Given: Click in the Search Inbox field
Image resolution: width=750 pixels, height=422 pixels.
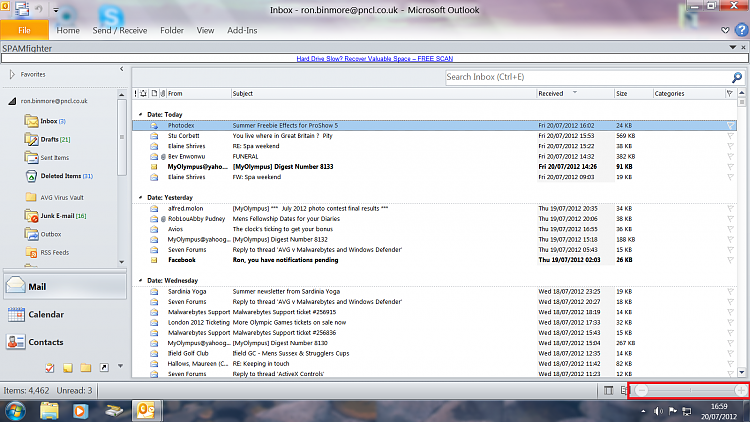Looking at the screenshot, I should (x=587, y=77).
